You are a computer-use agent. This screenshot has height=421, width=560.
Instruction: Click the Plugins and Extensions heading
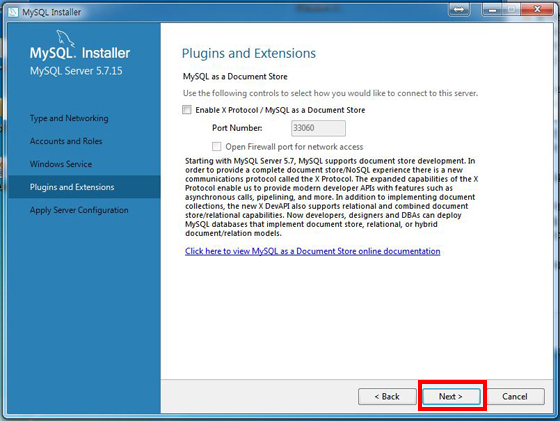tap(249, 53)
